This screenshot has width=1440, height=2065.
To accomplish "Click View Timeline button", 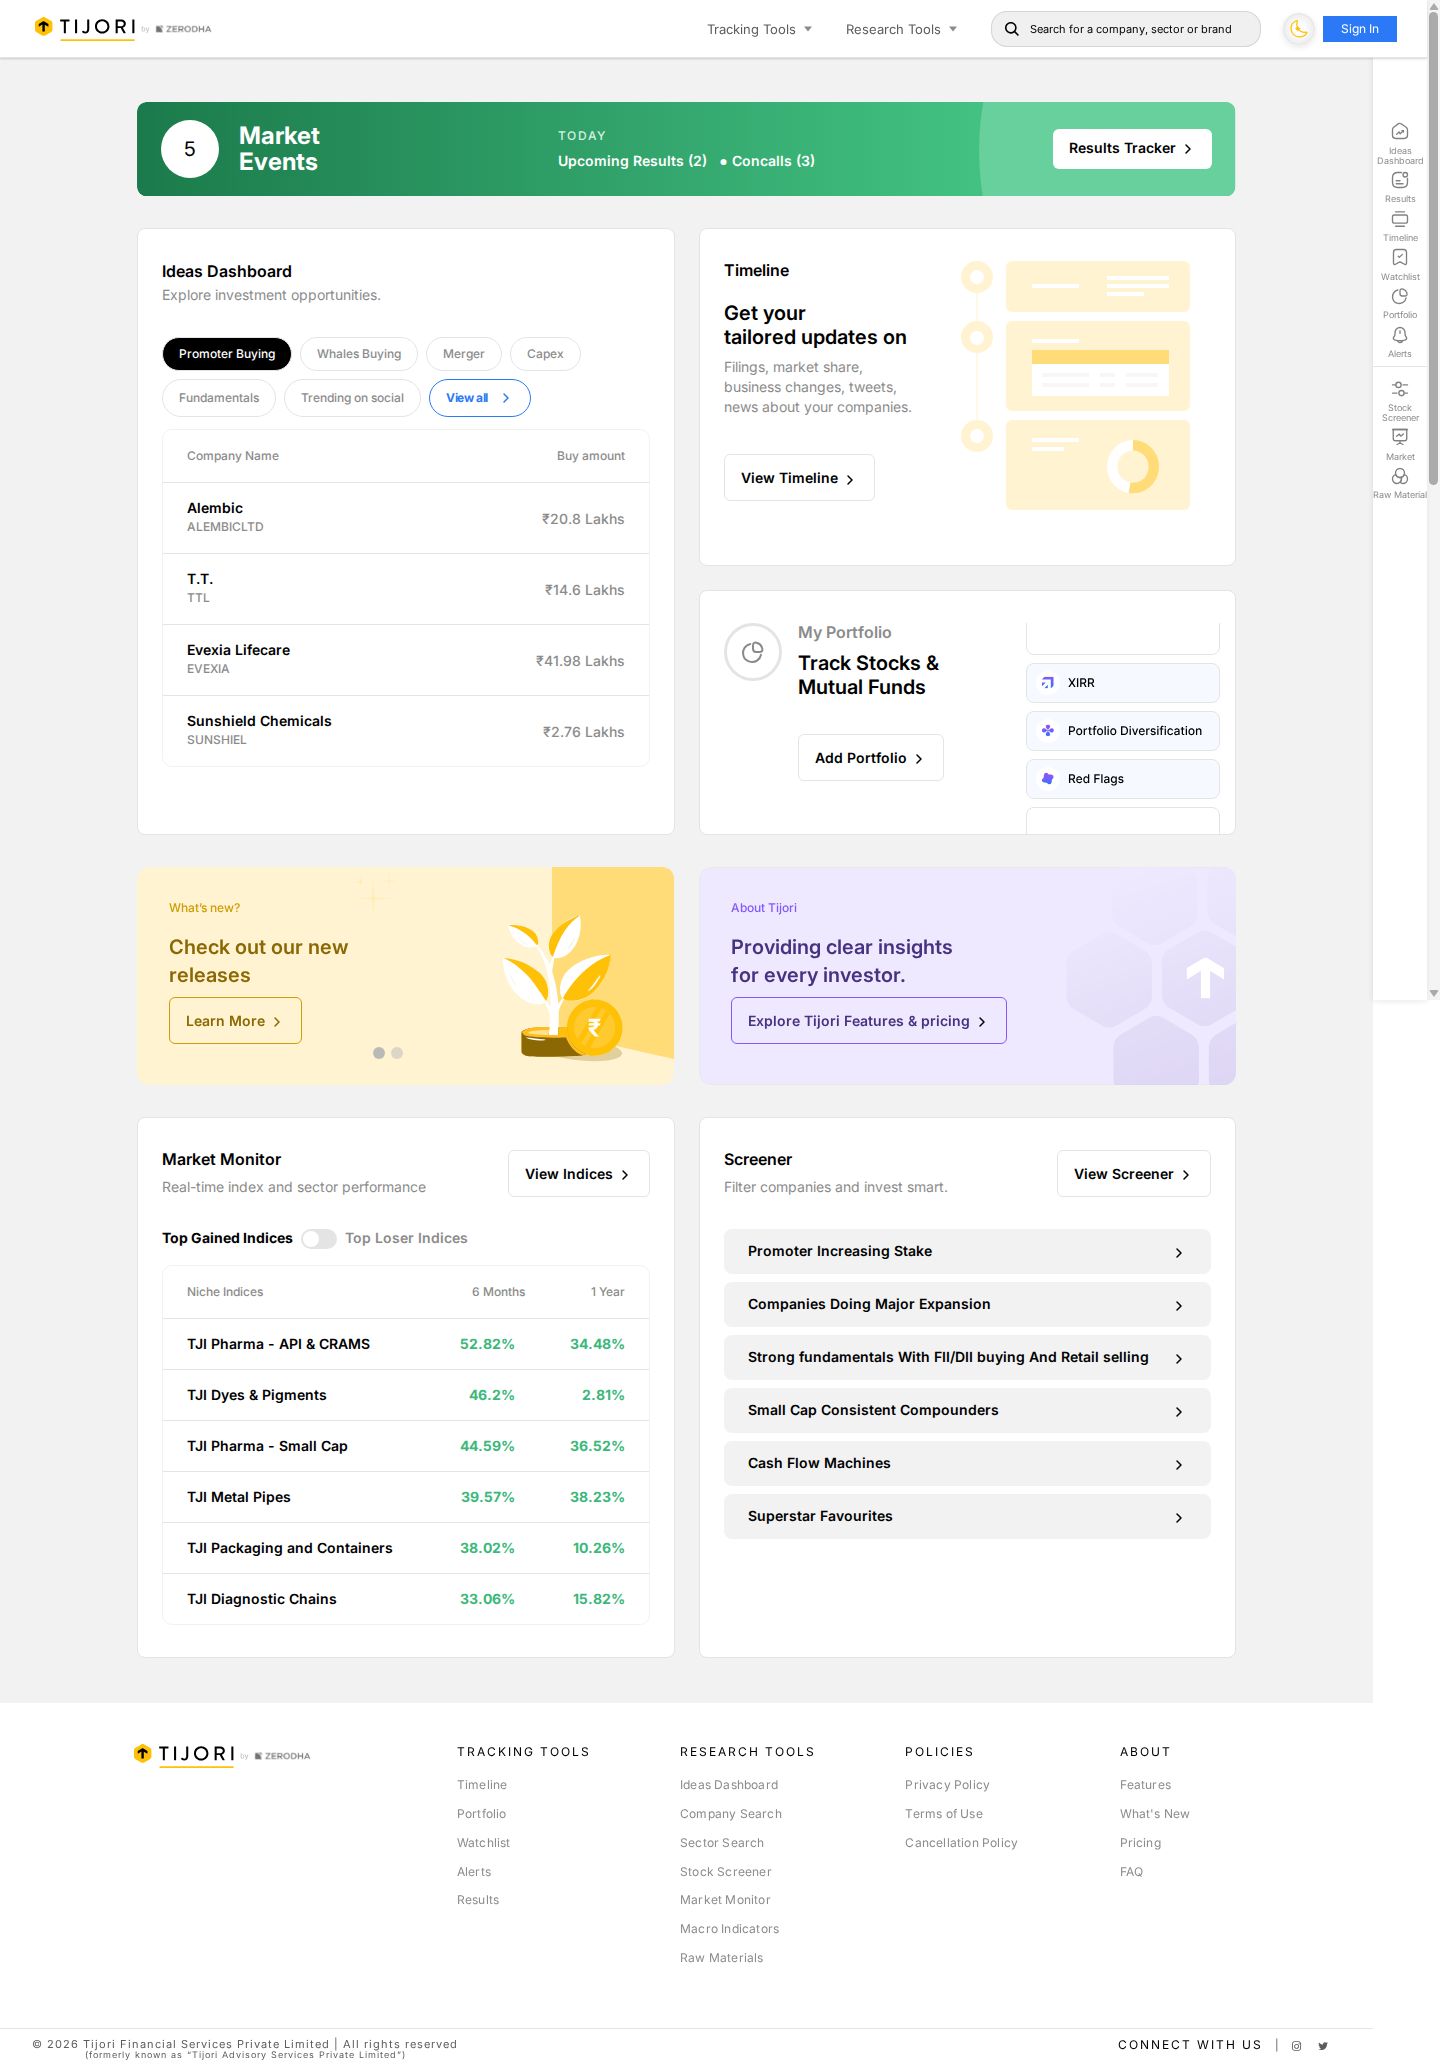I will click(799, 478).
